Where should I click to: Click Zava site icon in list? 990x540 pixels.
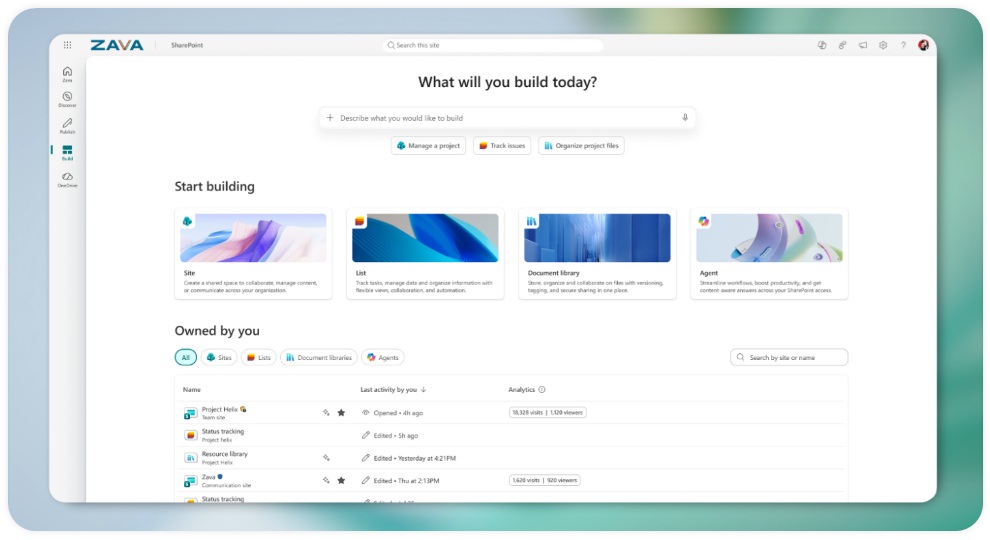point(190,481)
